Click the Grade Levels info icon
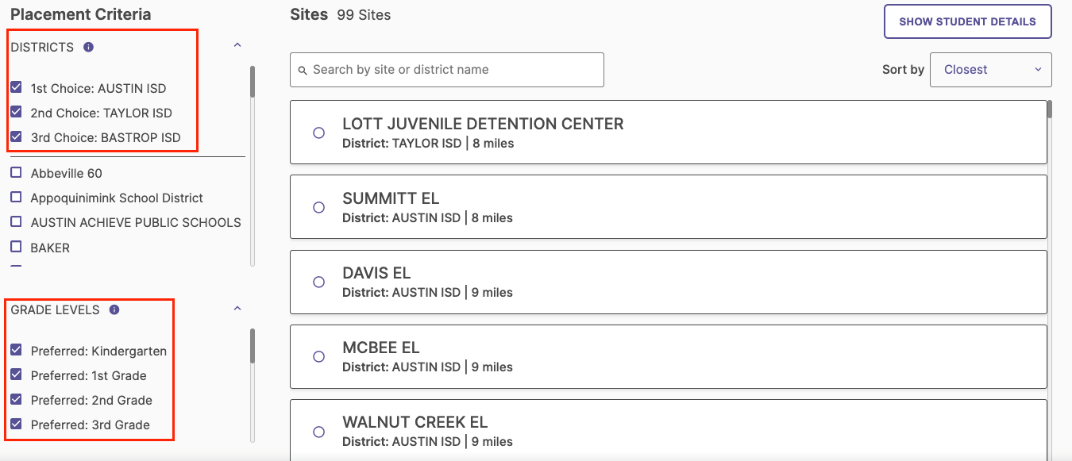This screenshot has width=1072, height=461. 114,310
